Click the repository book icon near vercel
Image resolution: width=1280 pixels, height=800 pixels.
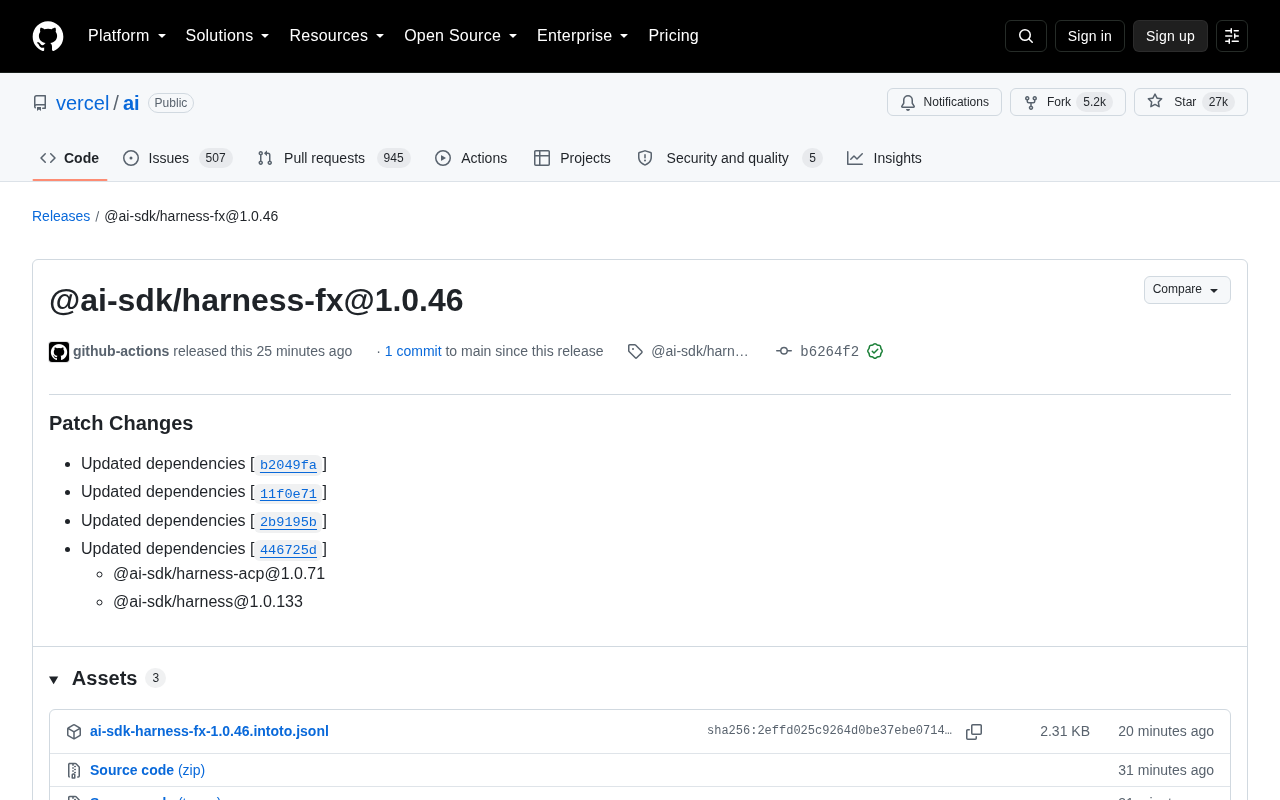pos(40,103)
